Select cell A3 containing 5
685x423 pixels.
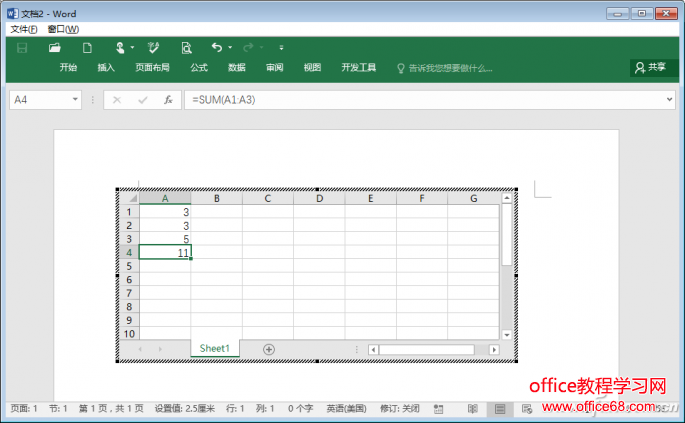165,239
